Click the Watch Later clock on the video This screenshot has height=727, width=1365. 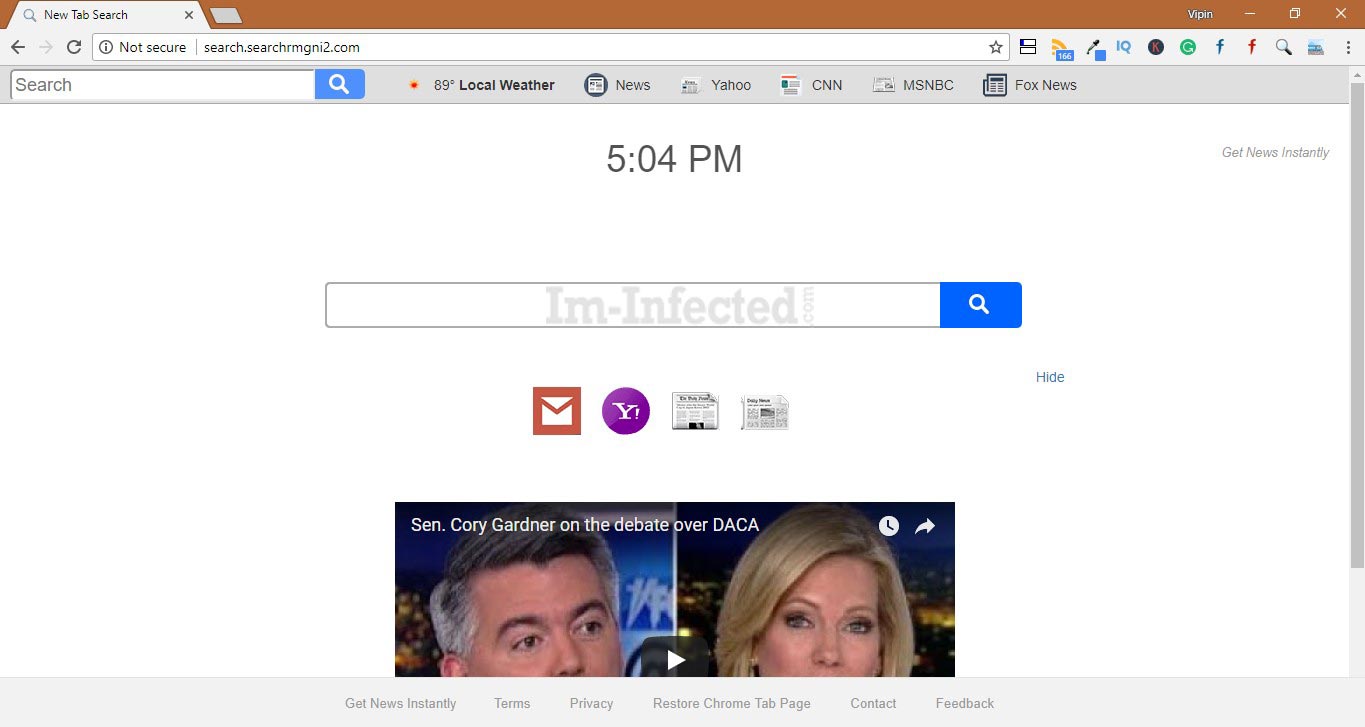[888, 525]
